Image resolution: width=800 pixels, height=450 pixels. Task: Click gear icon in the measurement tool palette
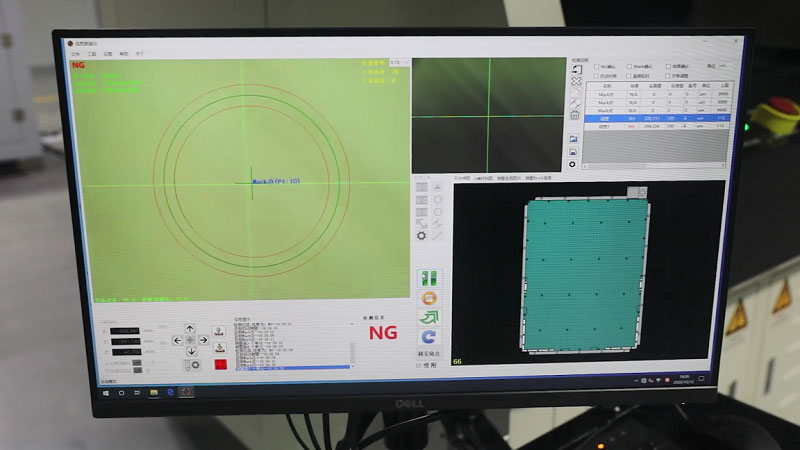pos(421,235)
